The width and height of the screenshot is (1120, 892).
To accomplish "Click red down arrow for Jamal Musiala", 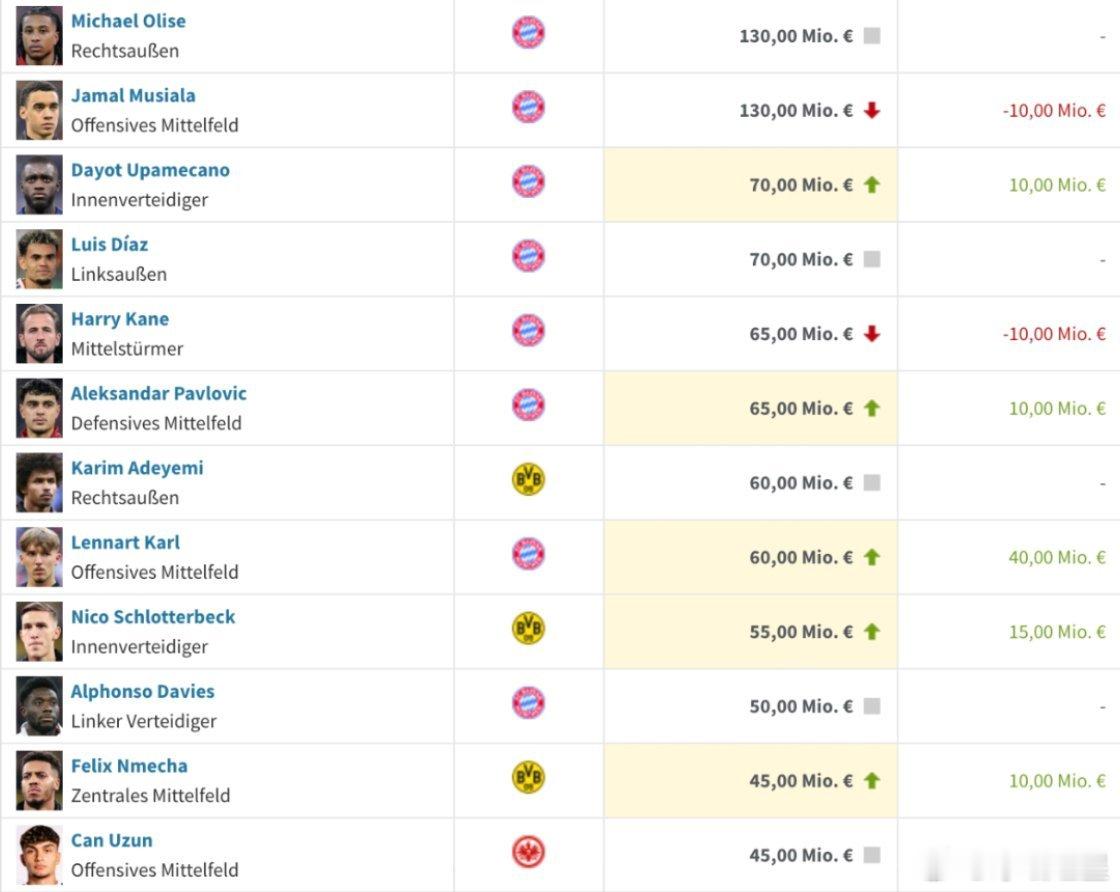I will pos(872,110).
